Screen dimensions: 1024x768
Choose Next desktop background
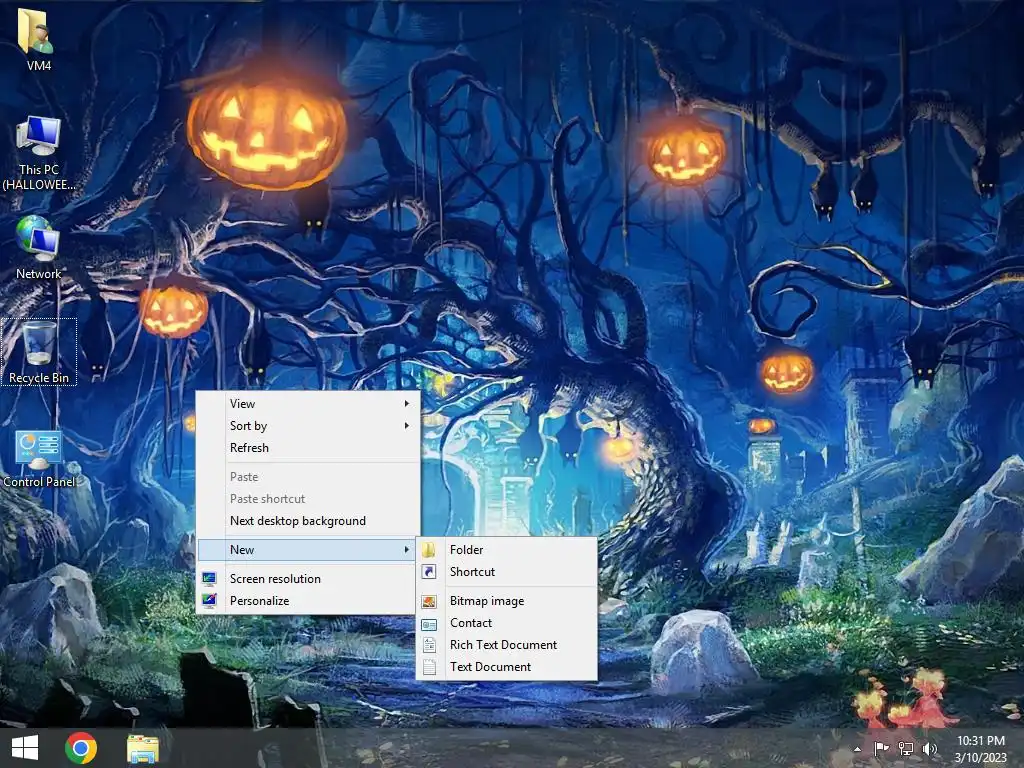click(x=307, y=521)
